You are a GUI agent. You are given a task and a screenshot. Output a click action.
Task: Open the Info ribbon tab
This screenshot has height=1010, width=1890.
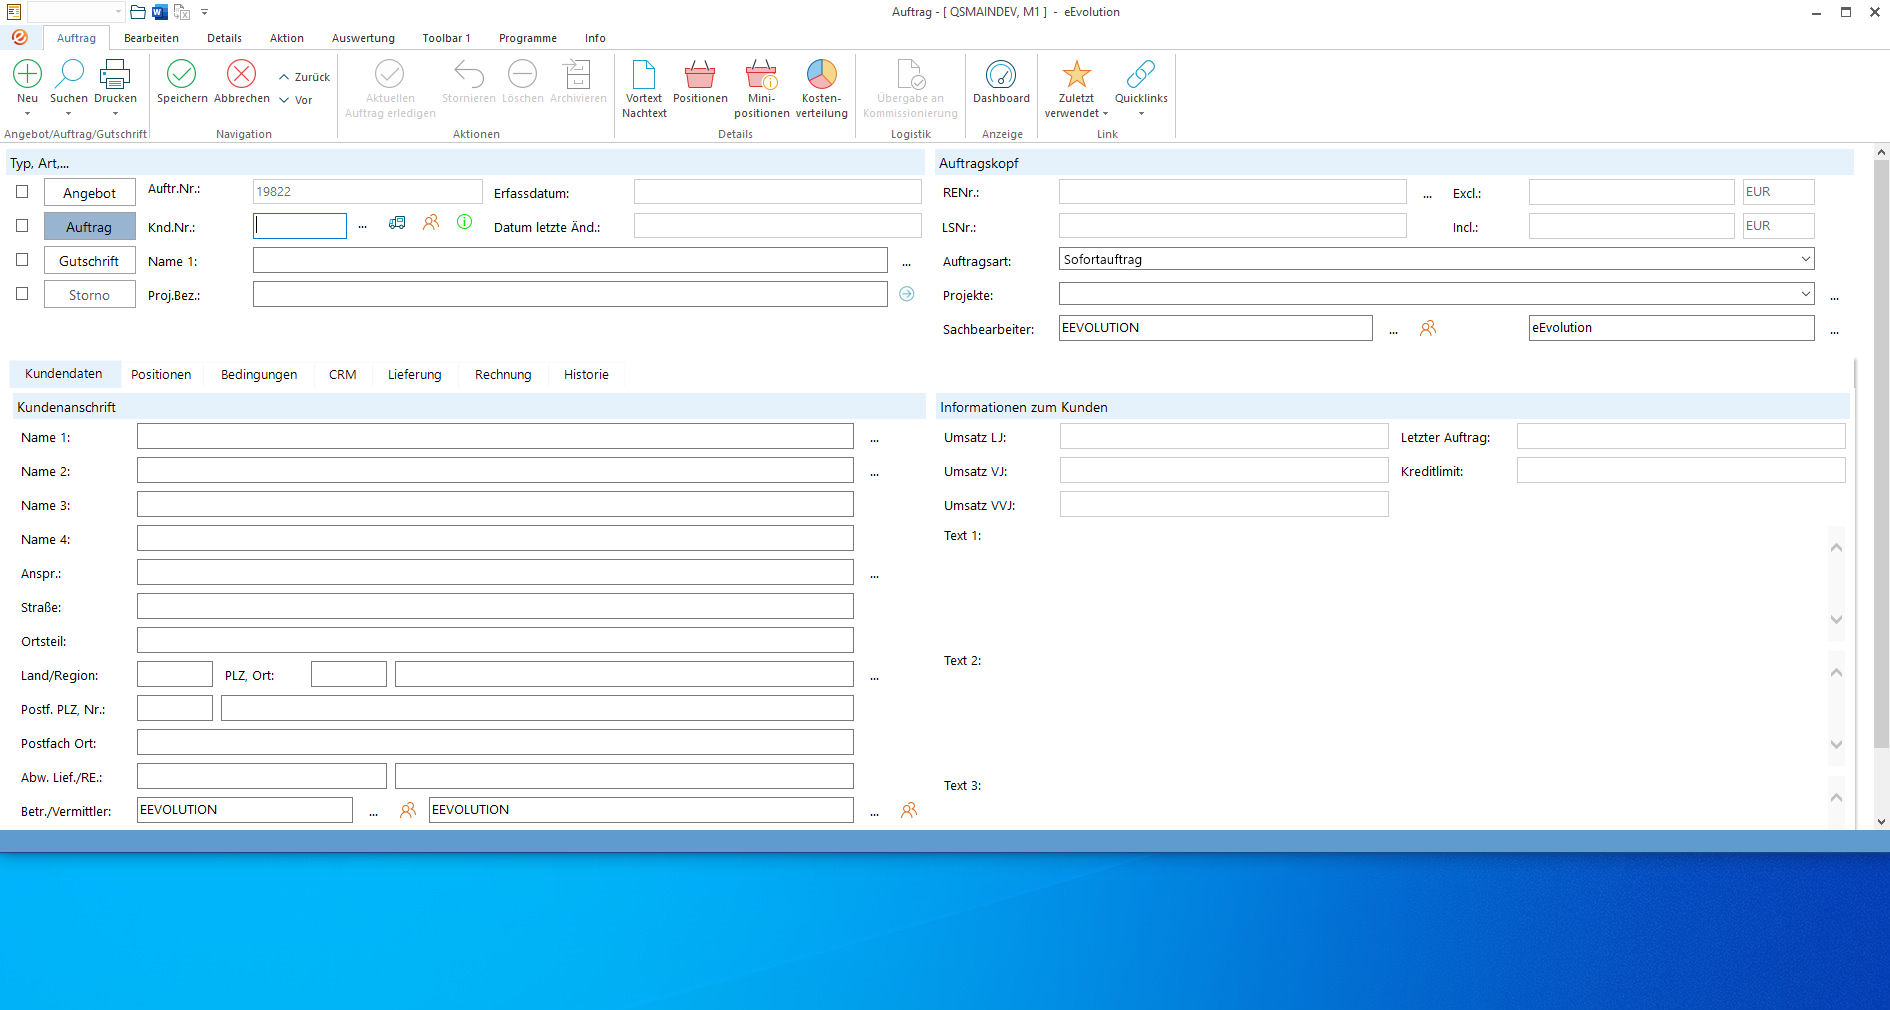click(x=595, y=38)
